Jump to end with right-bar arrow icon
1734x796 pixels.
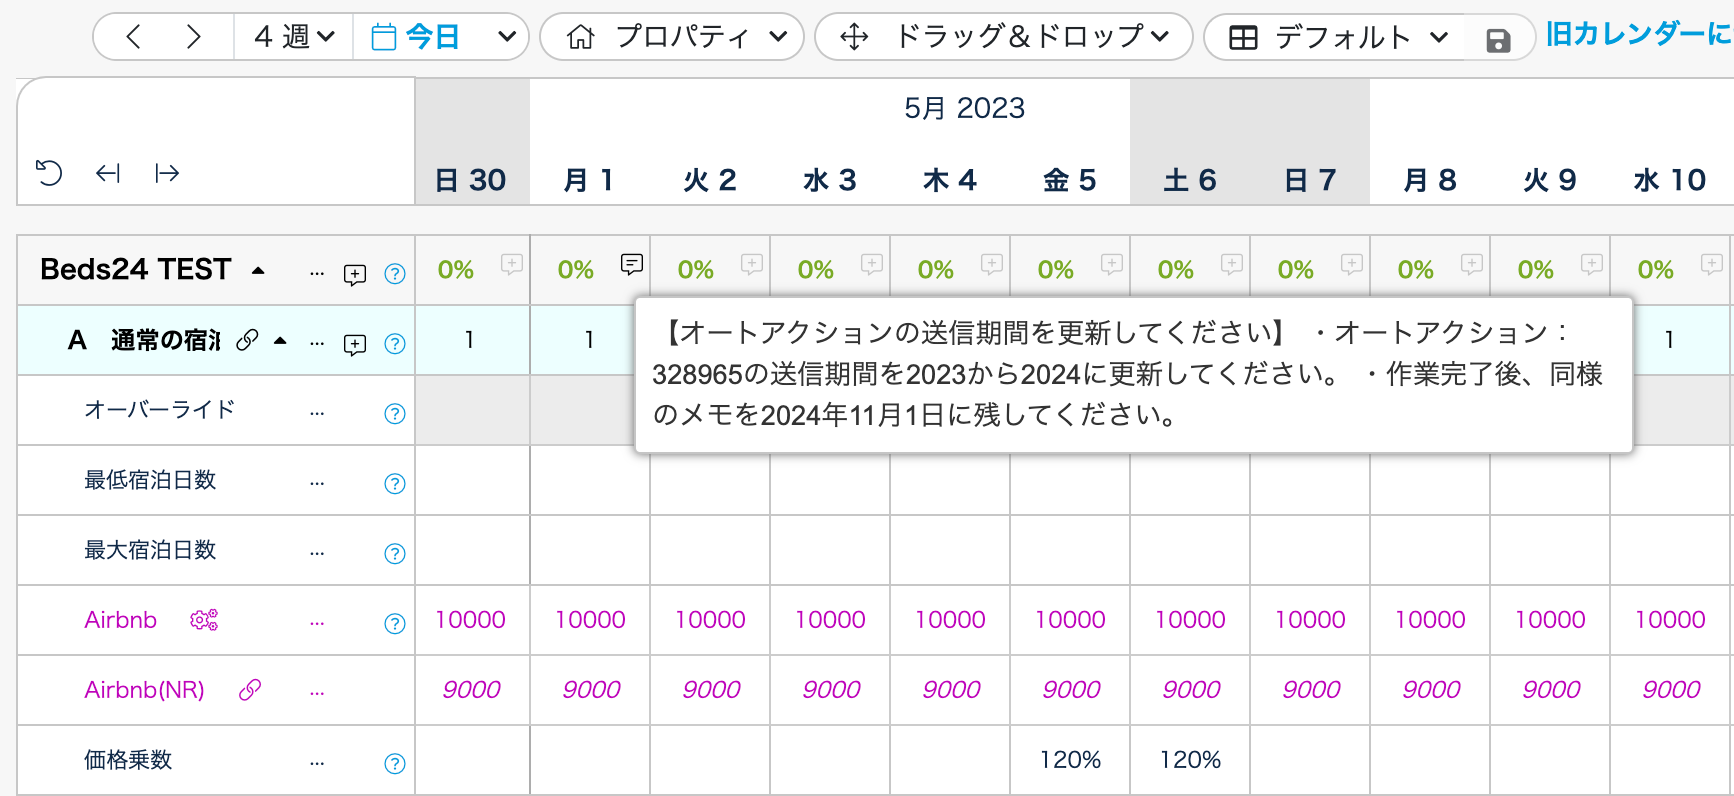(x=167, y=173)
